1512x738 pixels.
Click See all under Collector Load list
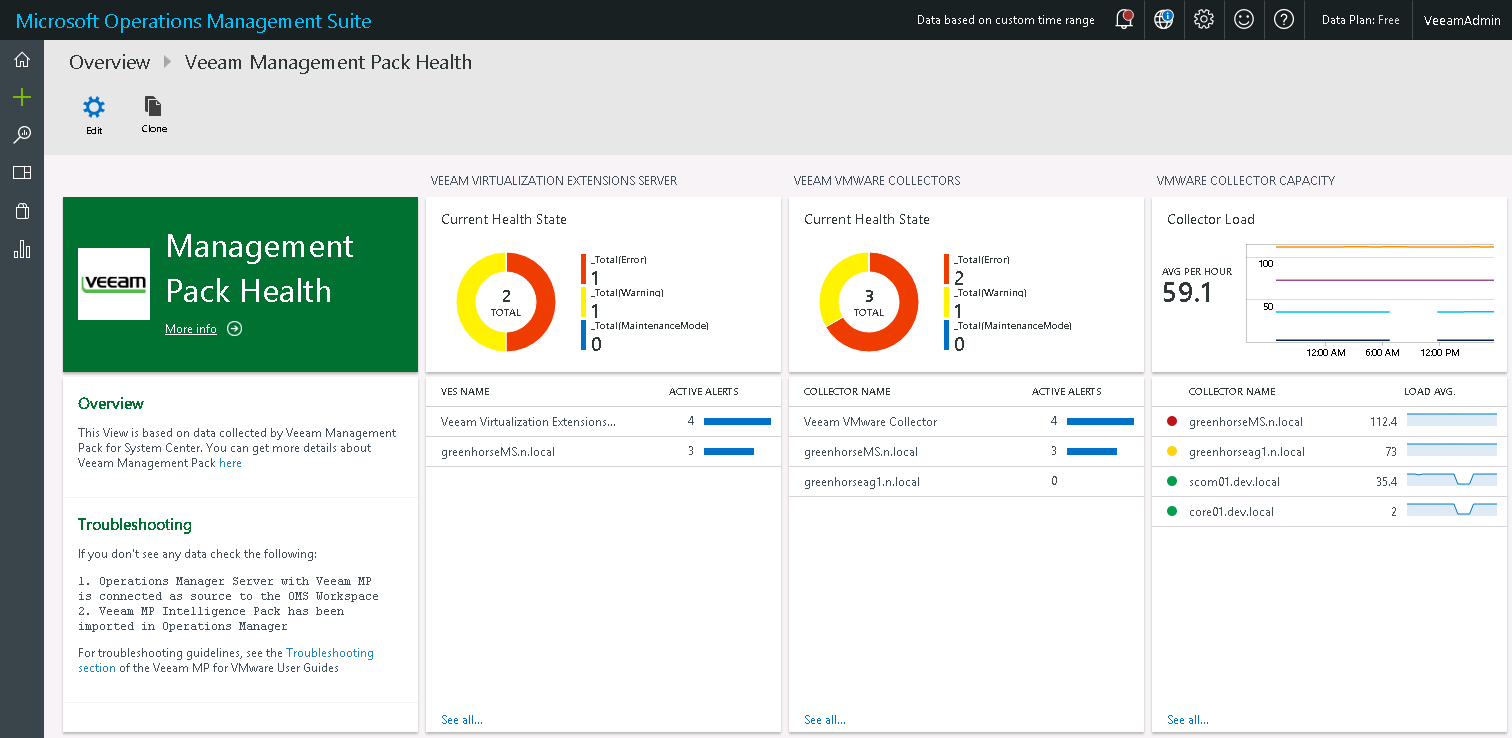coord(1188,720)
